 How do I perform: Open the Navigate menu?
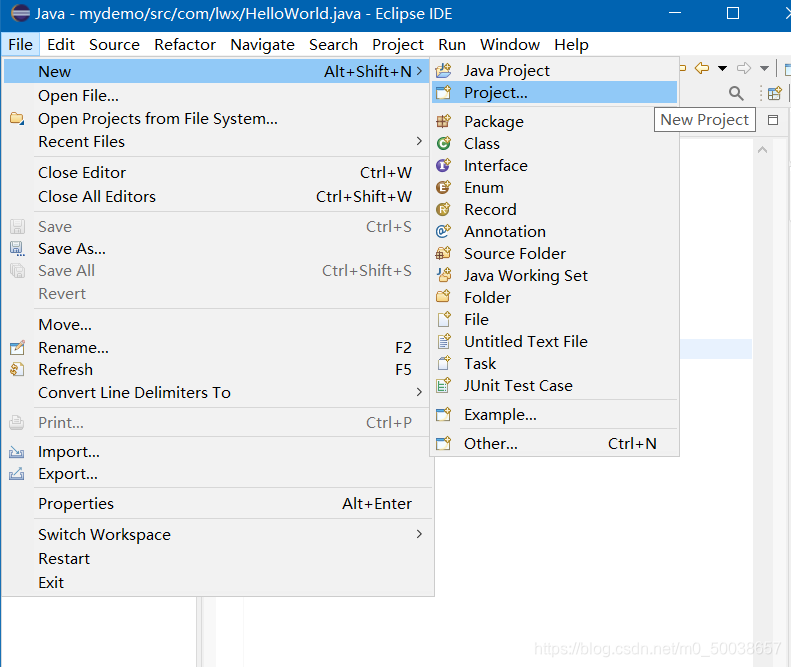[262, 44]
